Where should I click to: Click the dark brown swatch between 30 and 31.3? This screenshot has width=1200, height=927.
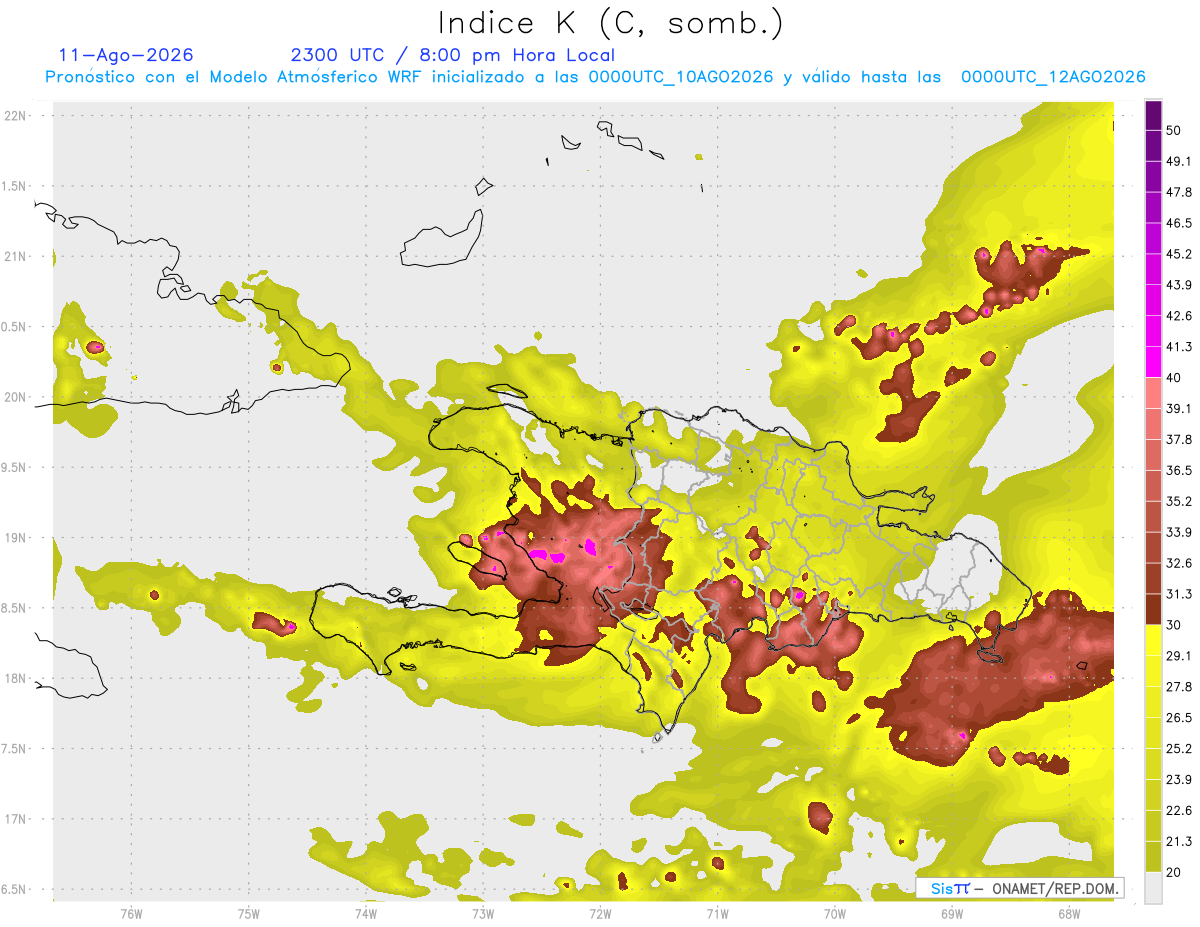point(1153,610)
